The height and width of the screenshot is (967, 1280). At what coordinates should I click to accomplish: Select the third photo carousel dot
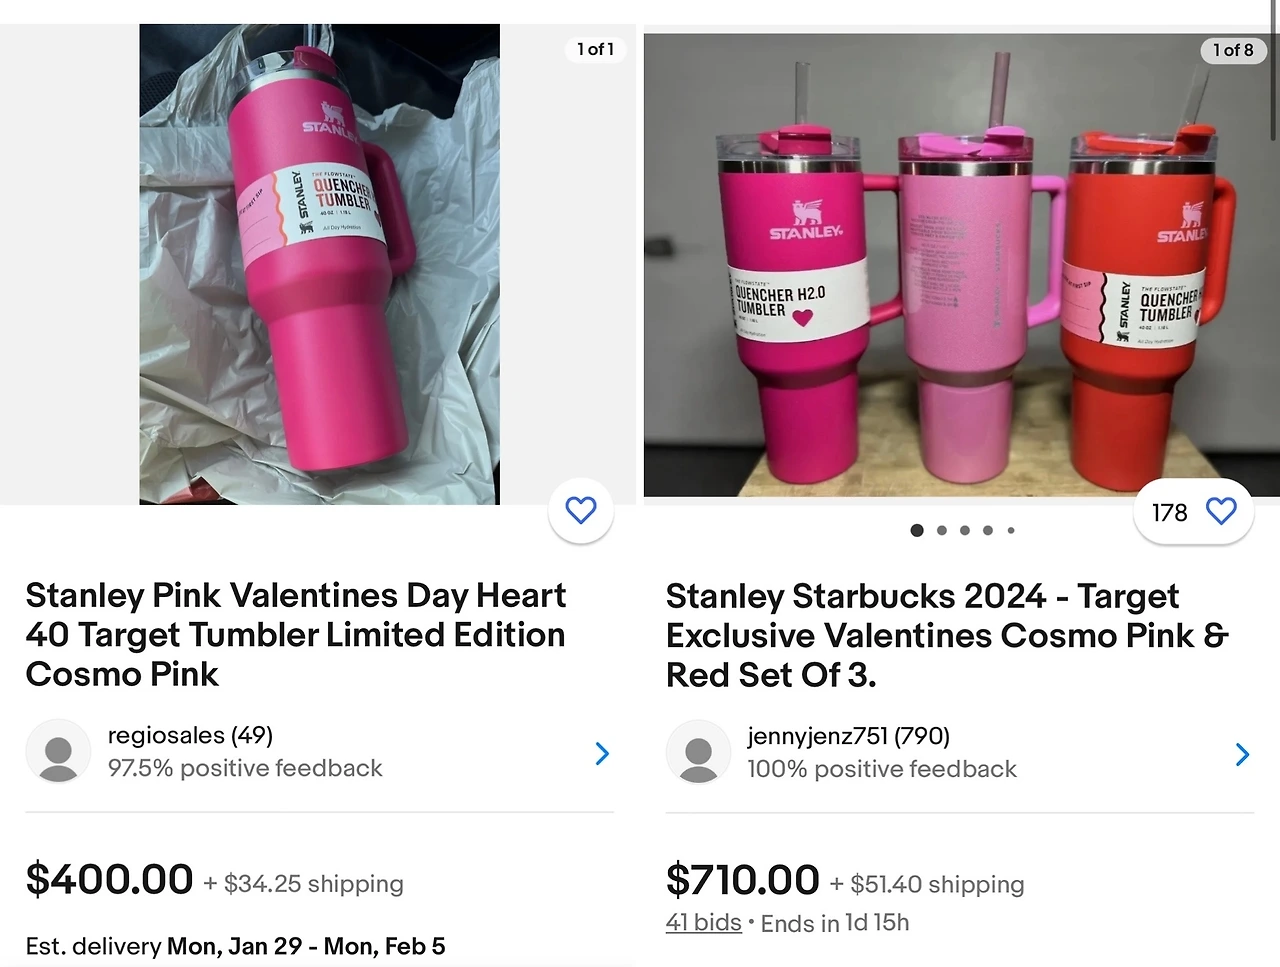[965, 530]
